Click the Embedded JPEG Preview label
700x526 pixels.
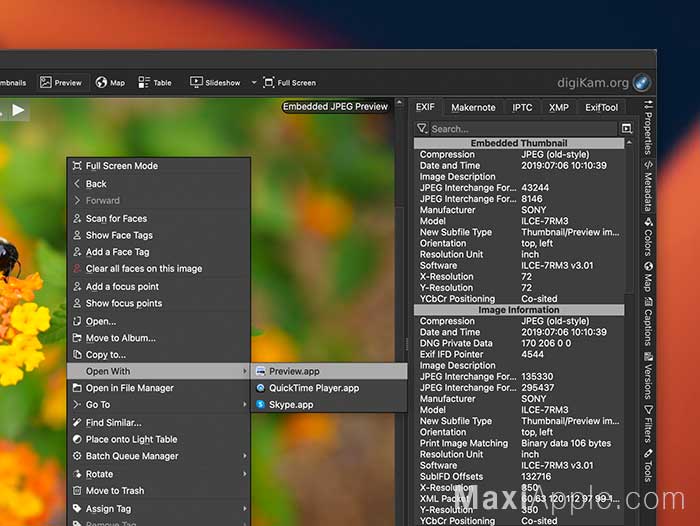click(x=335, y=107)
